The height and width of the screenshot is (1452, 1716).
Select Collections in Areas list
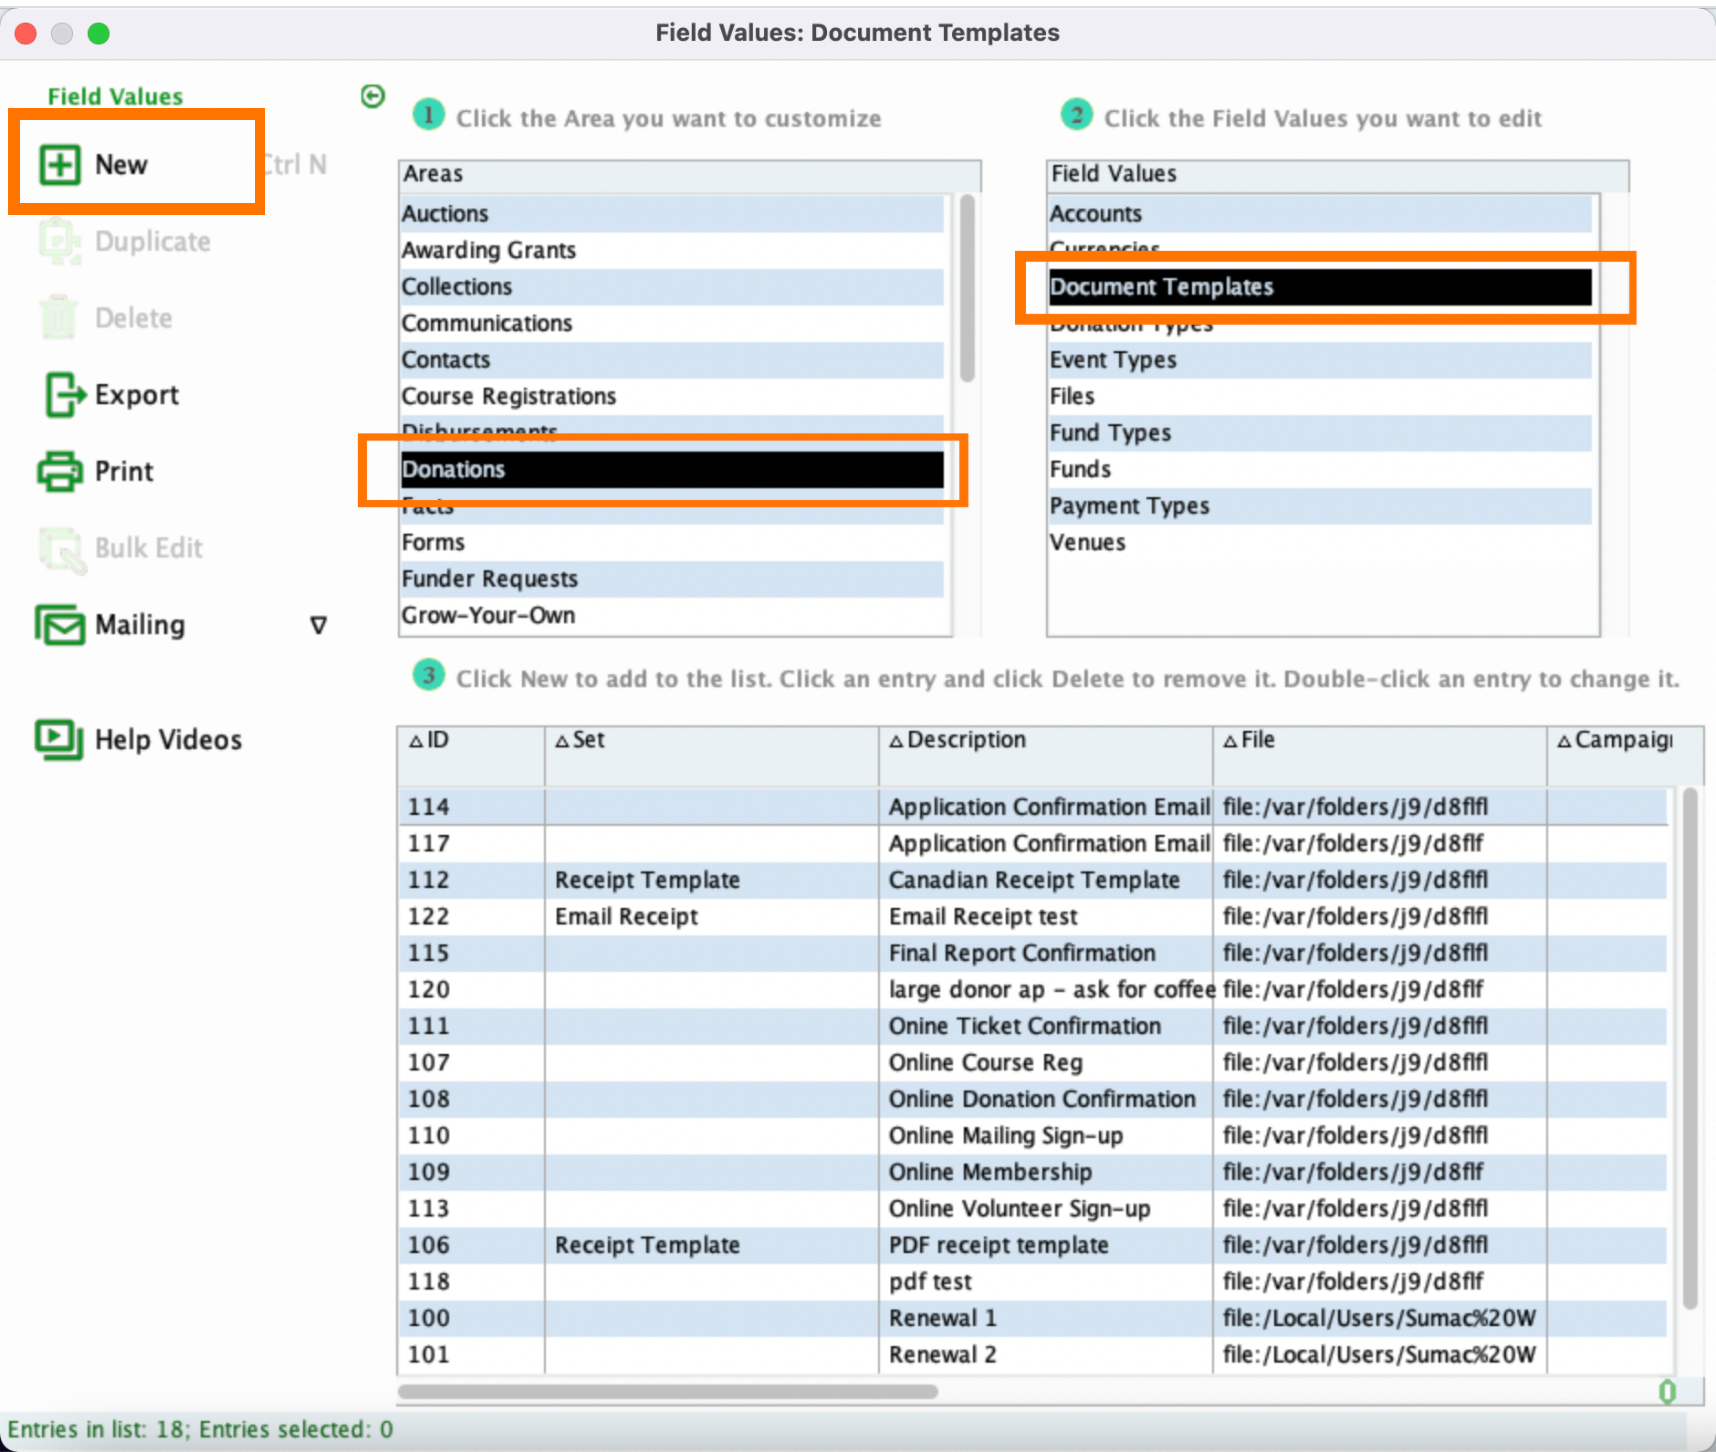tap(671, 287)
